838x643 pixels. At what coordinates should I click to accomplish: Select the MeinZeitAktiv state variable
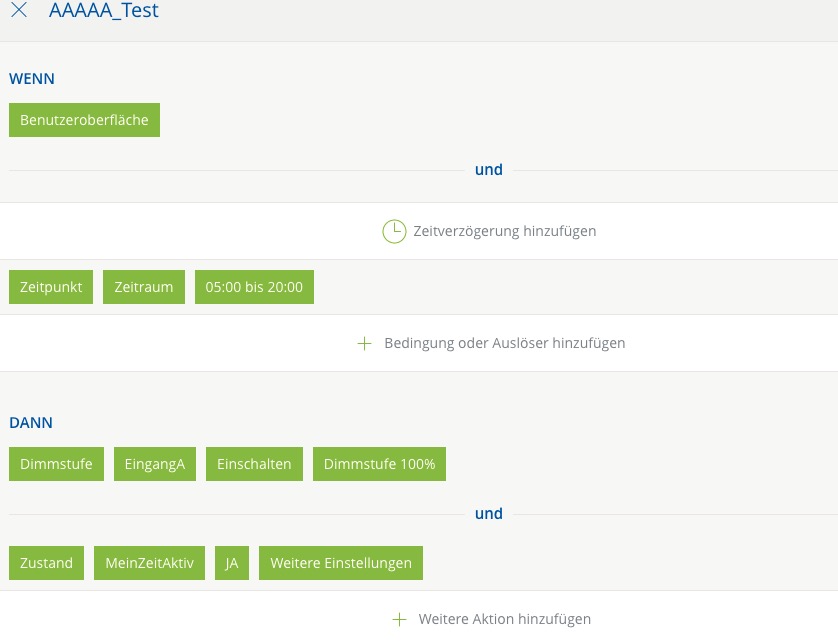click(149, 563)
